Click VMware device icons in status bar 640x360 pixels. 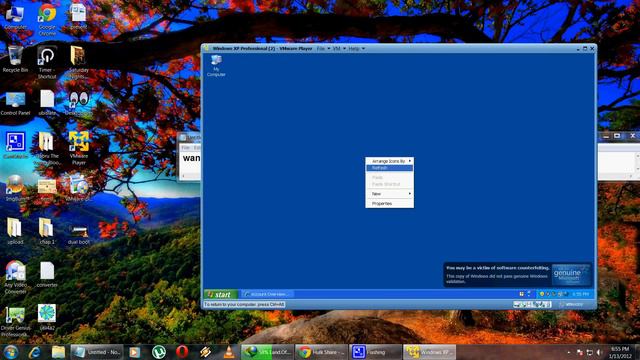click(x=533, y=304)
